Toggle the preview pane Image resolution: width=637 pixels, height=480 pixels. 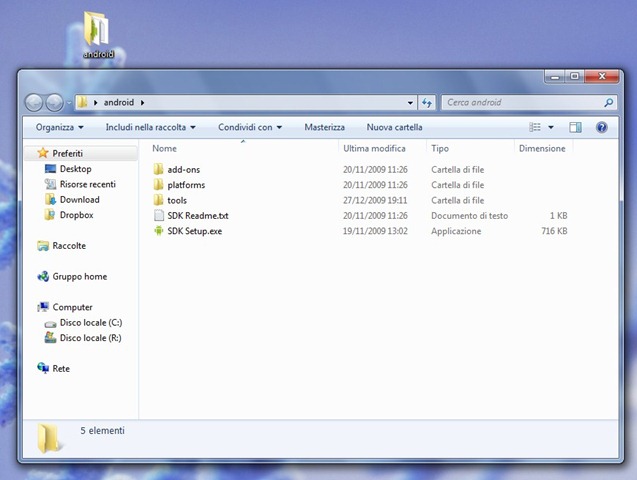(575, 128)
